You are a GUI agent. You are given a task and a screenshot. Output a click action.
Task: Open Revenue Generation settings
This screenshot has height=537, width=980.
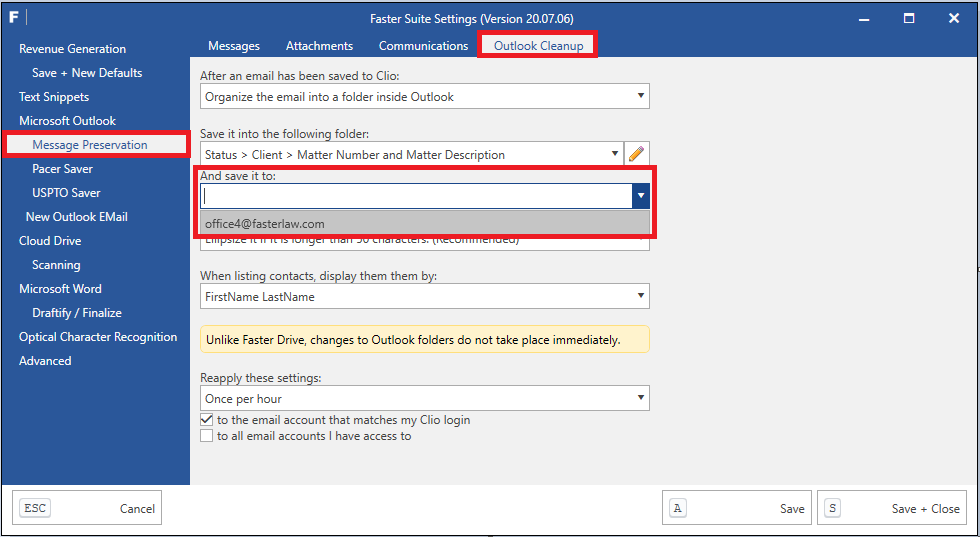tap(72, 49)
